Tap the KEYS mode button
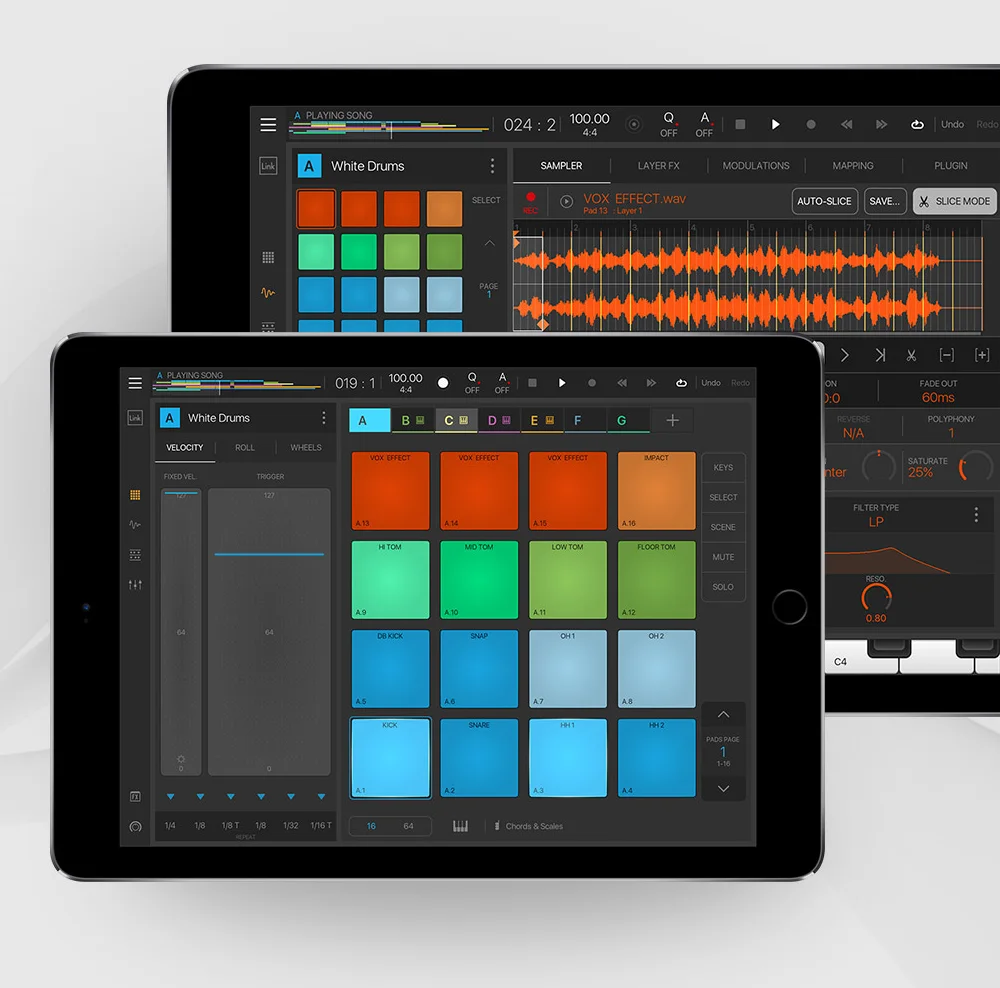The height and width of the screenshot is (988, 1000). 723,468
